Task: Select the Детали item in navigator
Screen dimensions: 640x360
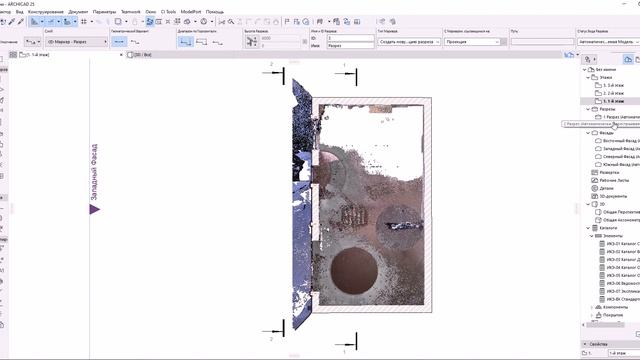Action: [x=602, y=188]
